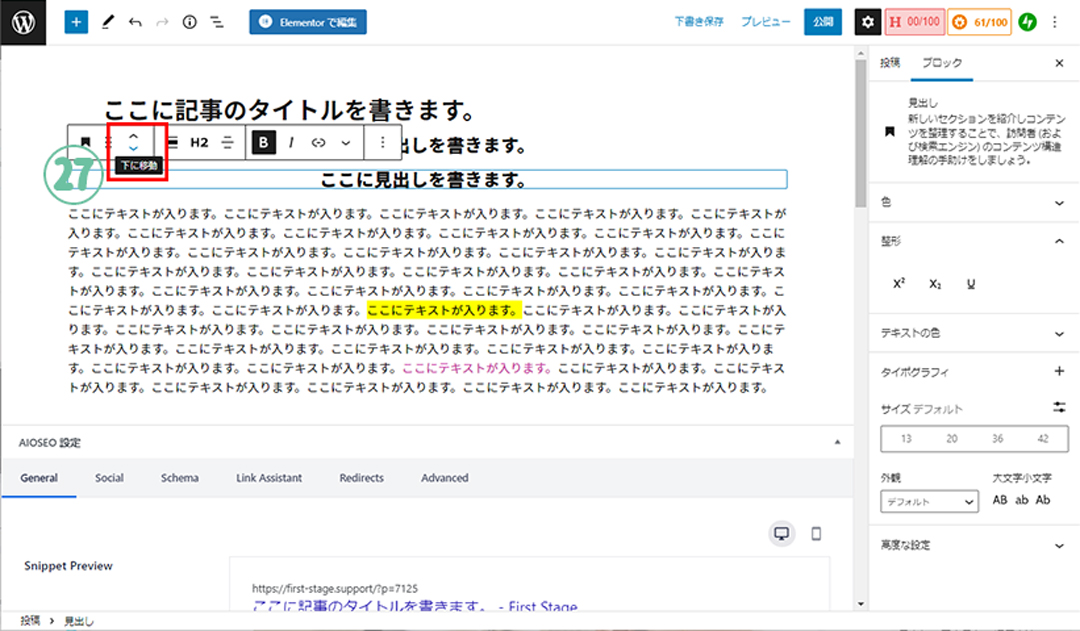Expand the 色 color panel
Screen dimensions: 1080x631
(1059, 203)
